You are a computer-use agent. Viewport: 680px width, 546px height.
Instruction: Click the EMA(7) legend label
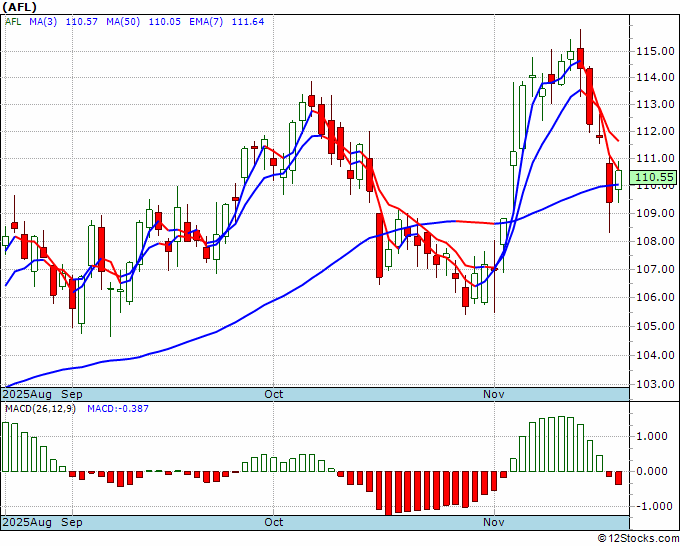coord(206,21)
